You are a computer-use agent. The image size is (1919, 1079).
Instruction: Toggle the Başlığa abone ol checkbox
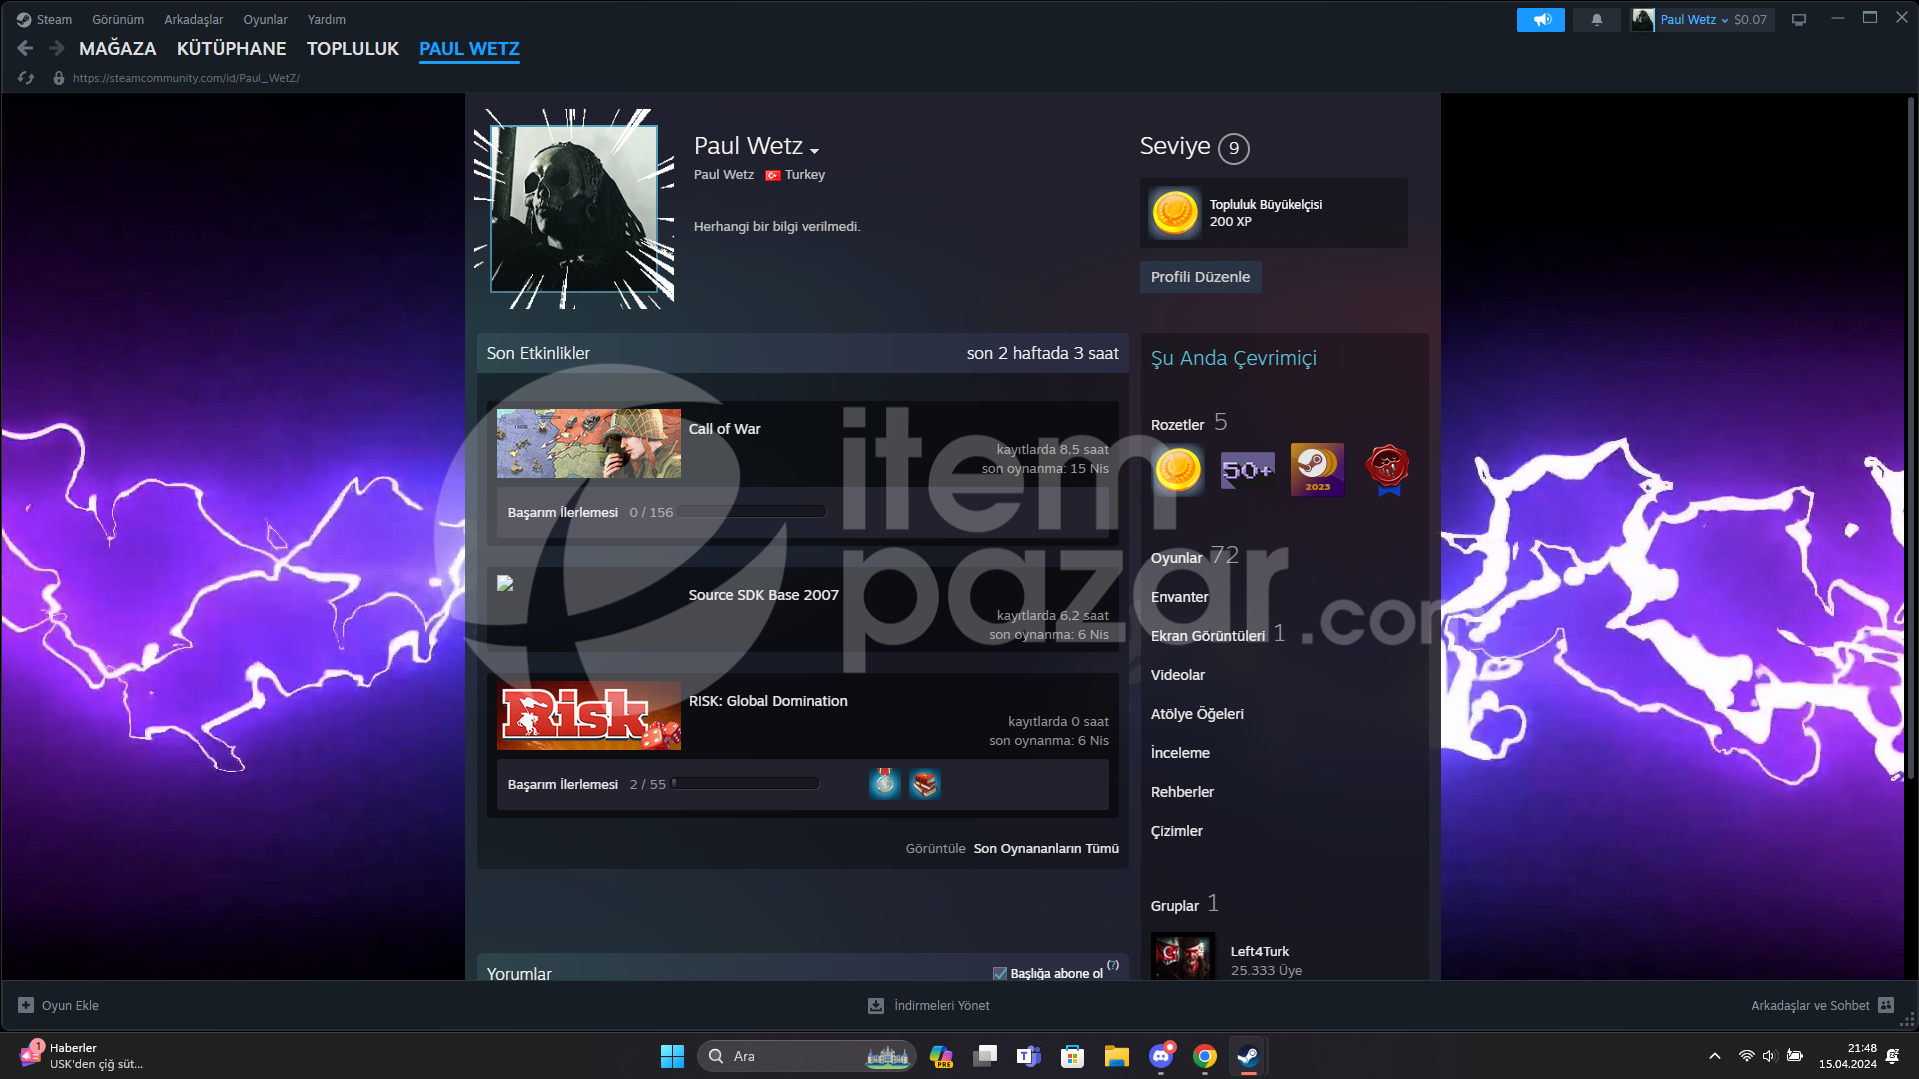tap(999, 973)
